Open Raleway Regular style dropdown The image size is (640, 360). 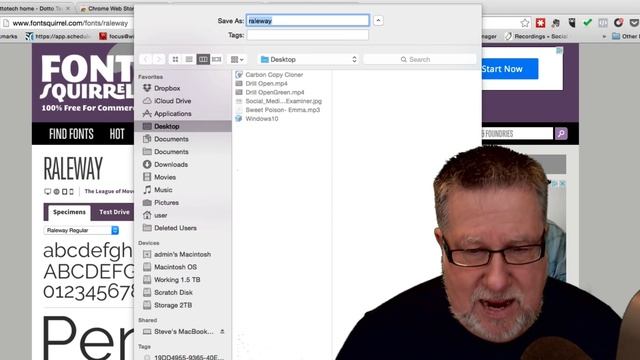(x=81, y=230)
